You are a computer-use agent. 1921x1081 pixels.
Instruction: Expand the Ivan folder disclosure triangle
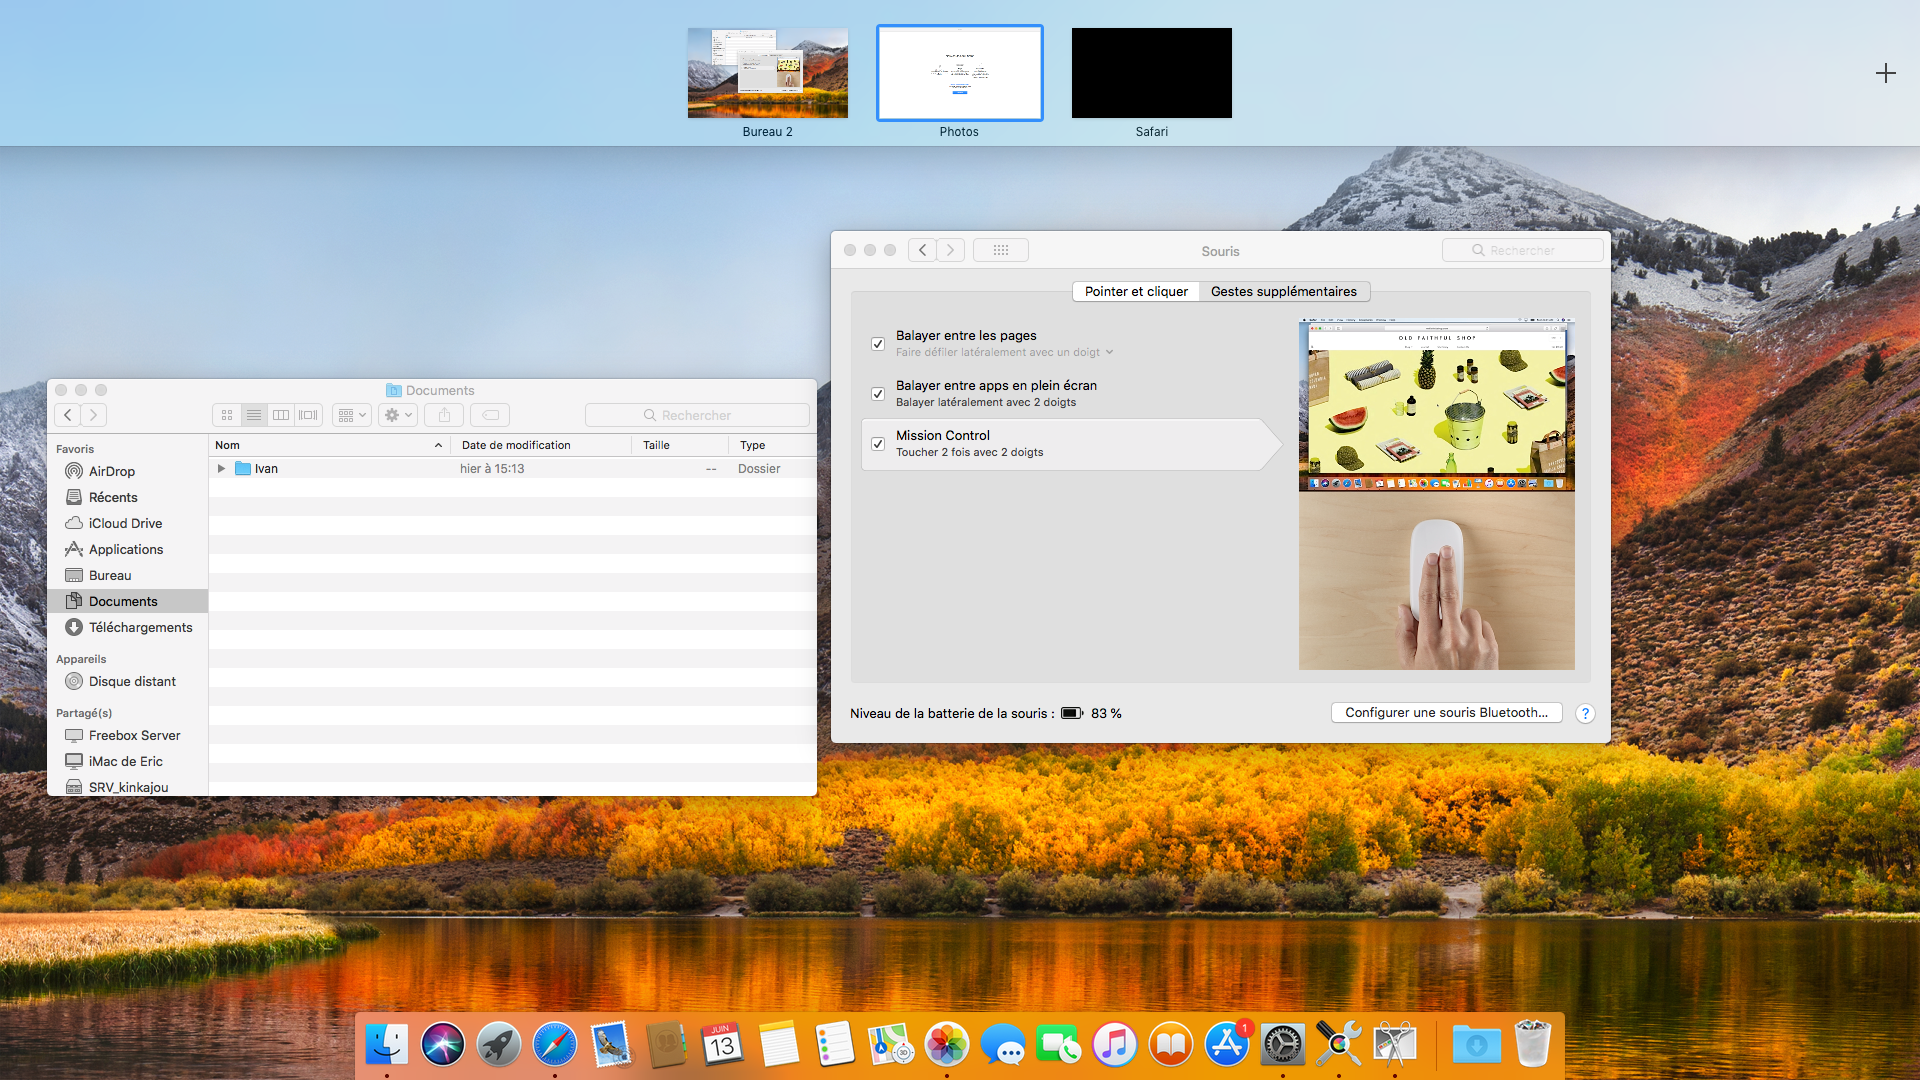[221, 468]
